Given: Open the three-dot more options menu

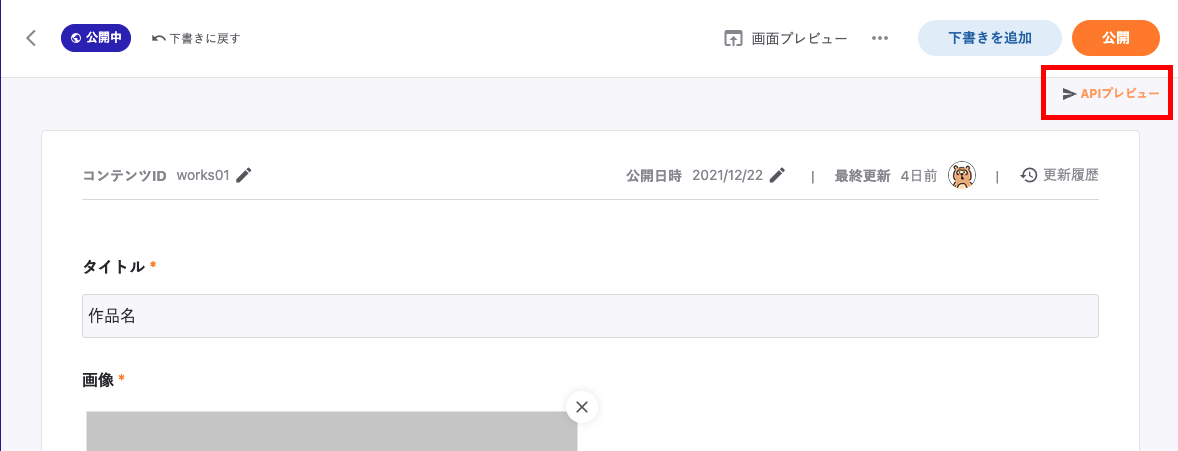Looking at the screenshot, I should point(880,38).
